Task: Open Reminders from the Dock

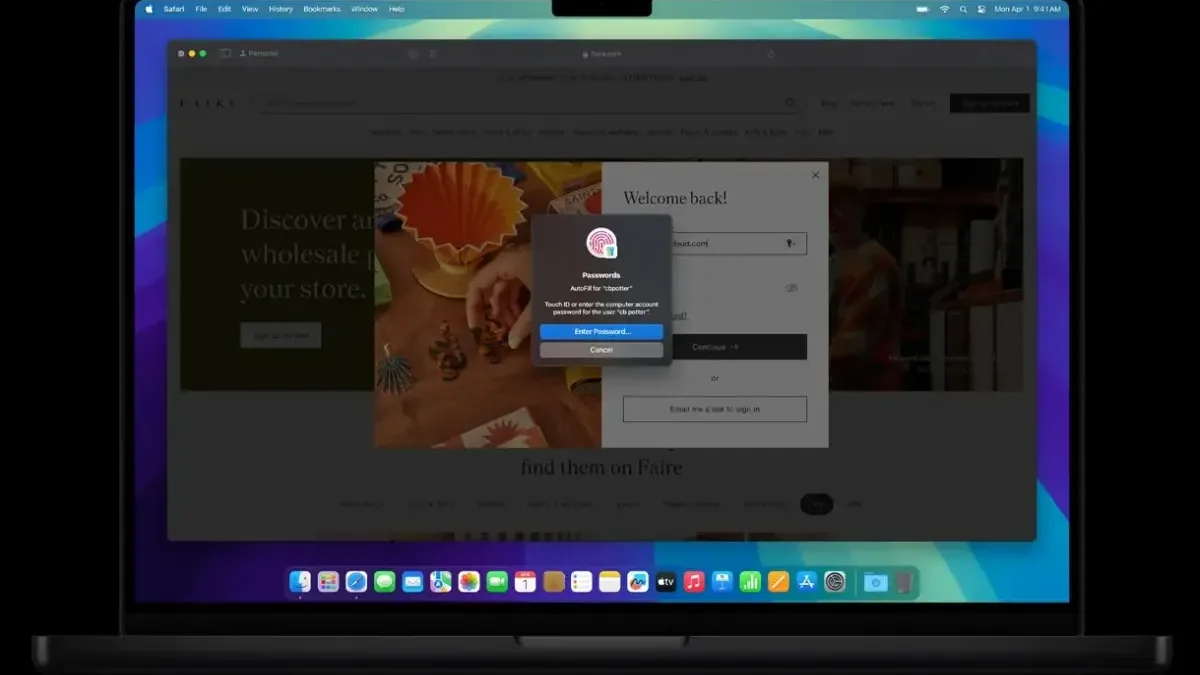Action: coord(581,581)
